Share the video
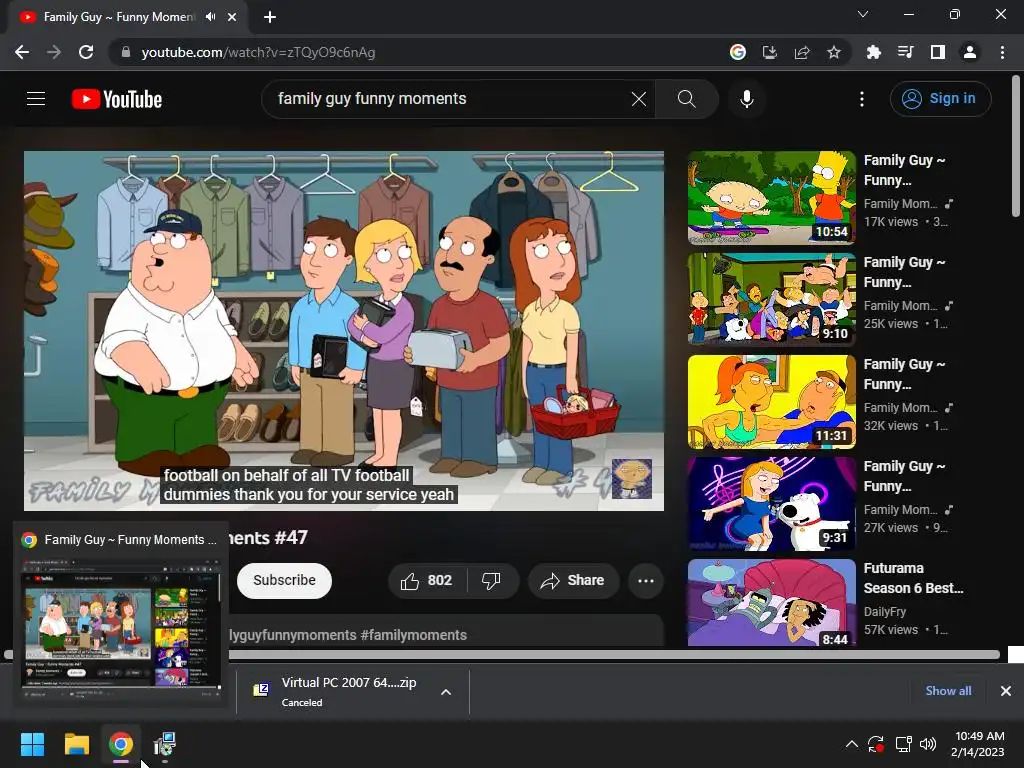Screen dimensions: 1024x768 click(573, 581)
